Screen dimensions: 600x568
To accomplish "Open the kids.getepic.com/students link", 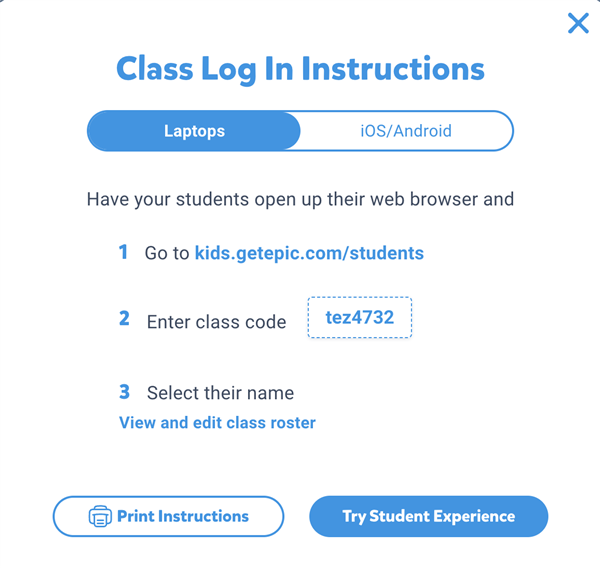I will (x=309, y=253).
